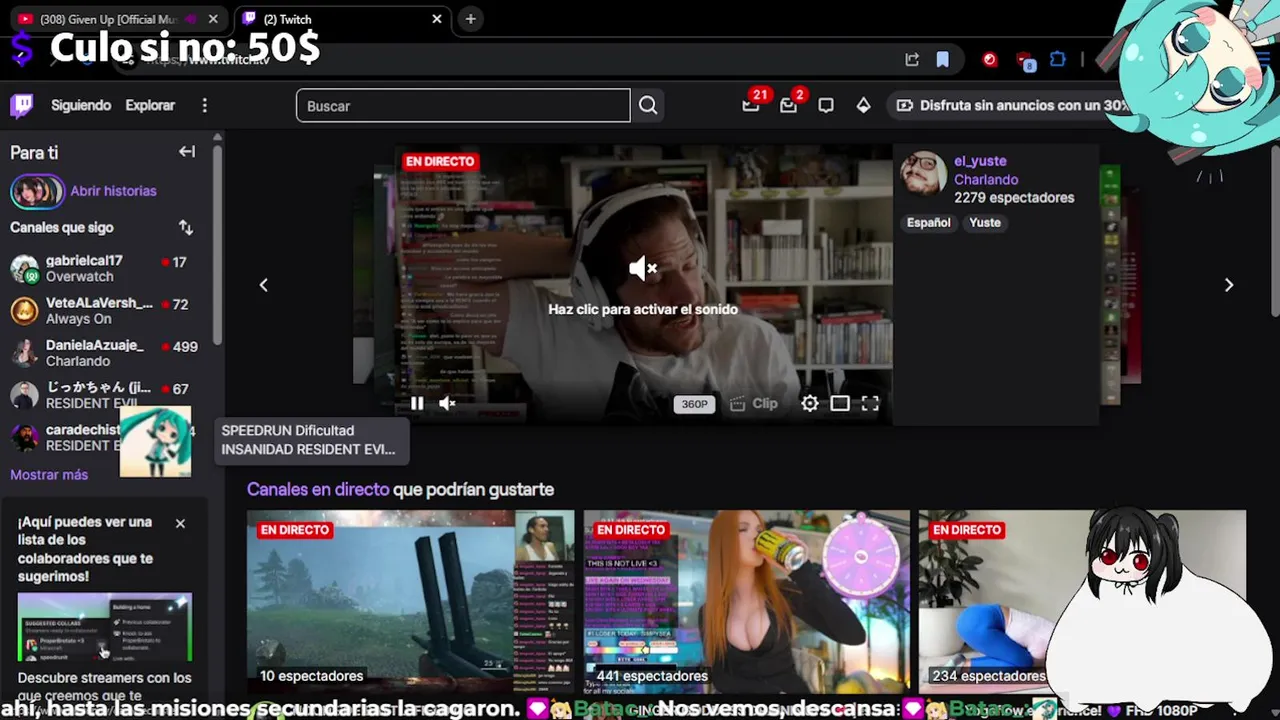1280x720 pixels.
Task: Open Canales en directo heading link
Action: click(x=318, y=489)
